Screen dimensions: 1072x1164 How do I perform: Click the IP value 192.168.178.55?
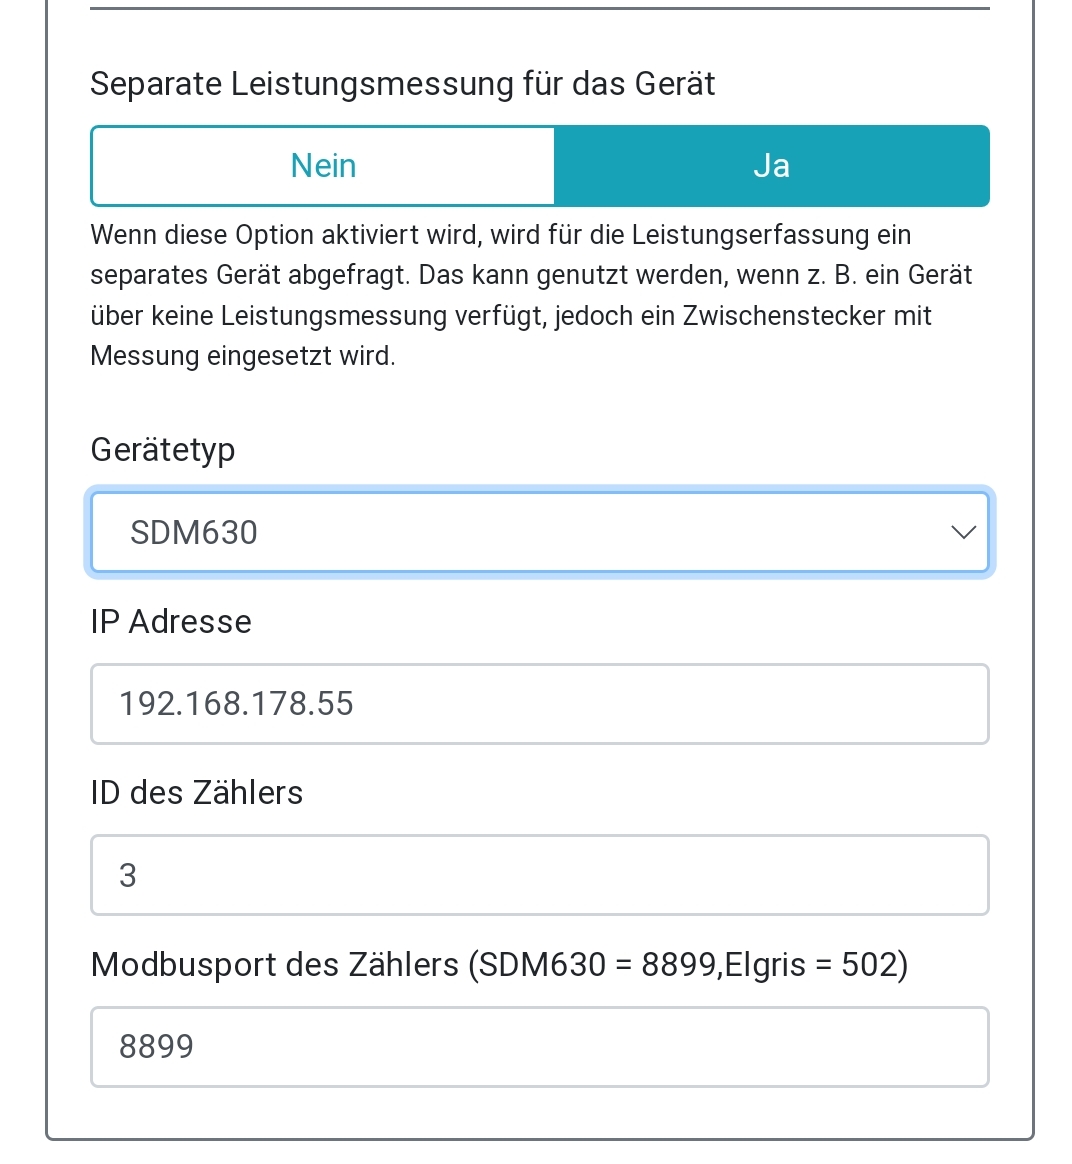[x=236, y=704]
